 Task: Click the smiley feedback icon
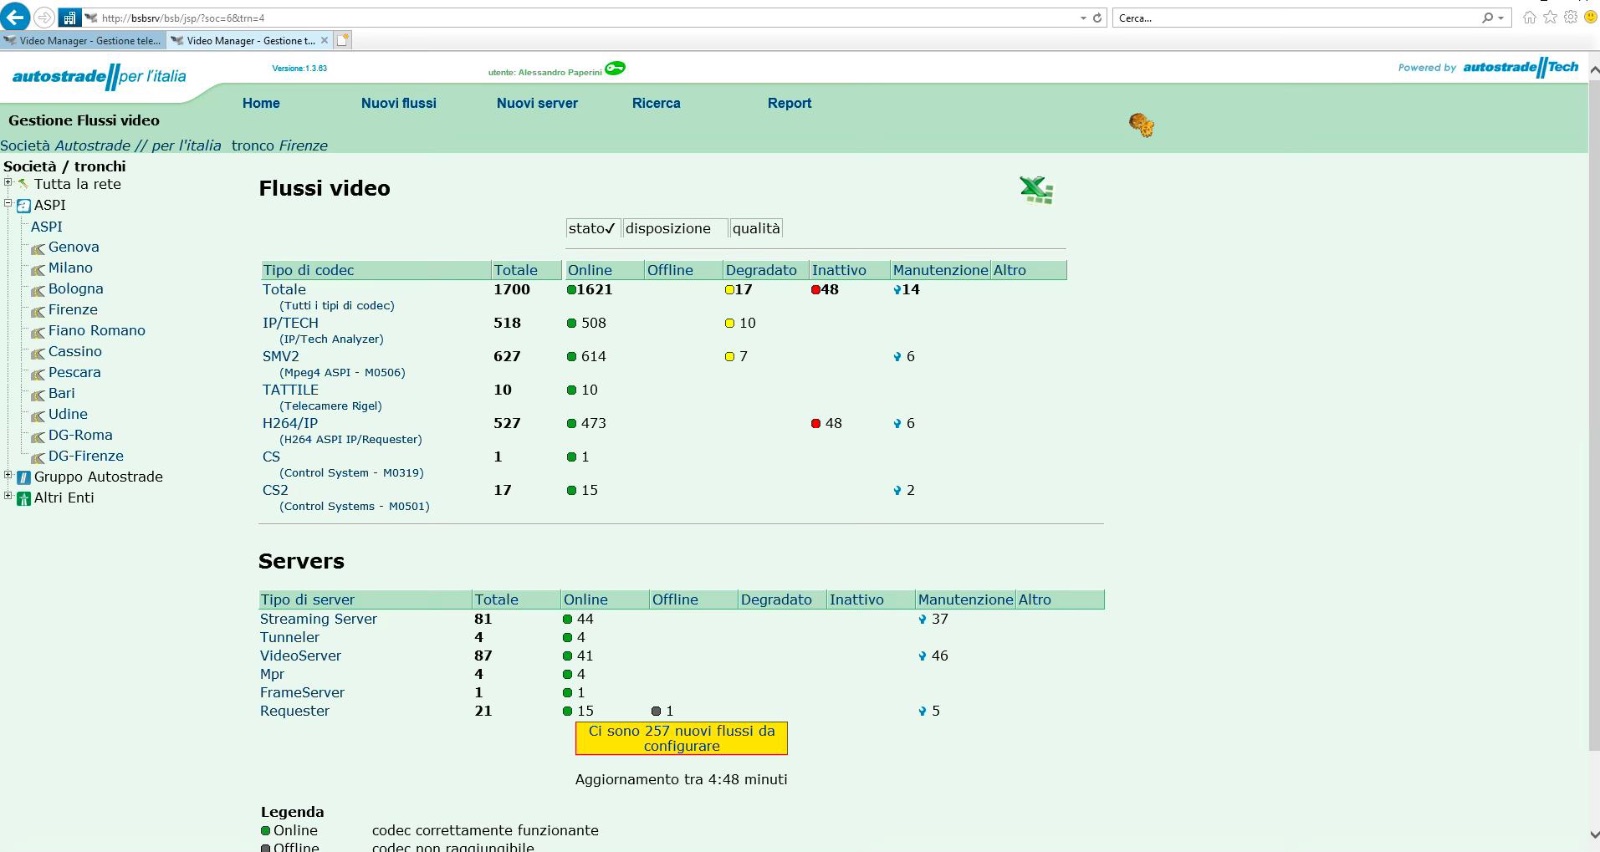[1590, 17]
